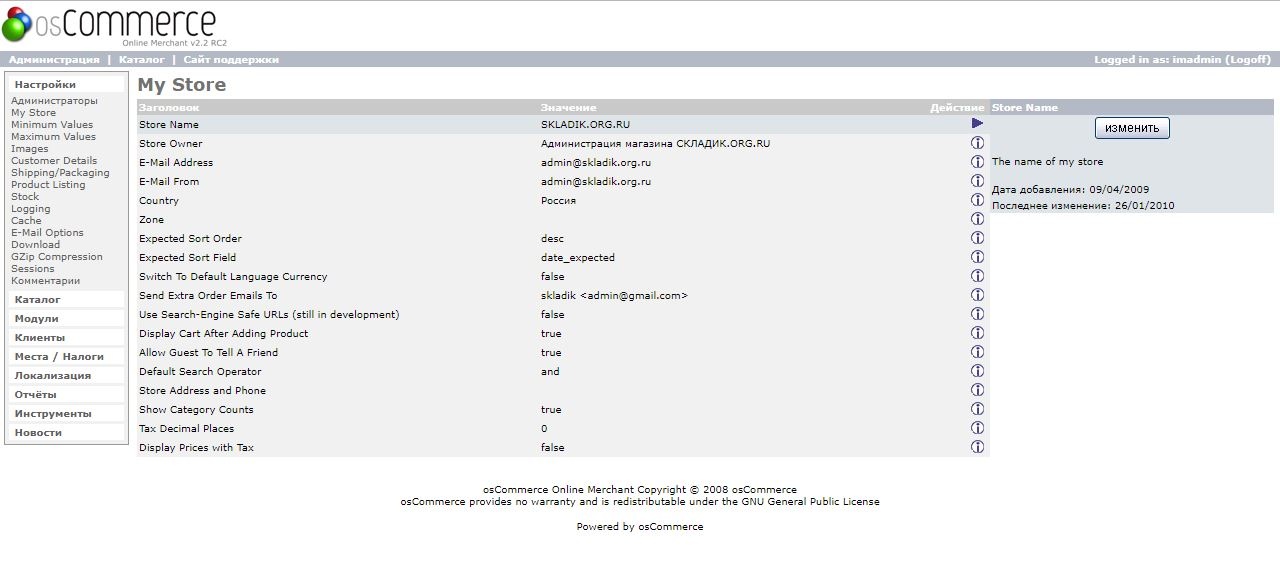Click the Logoff link

[1248, 60]
